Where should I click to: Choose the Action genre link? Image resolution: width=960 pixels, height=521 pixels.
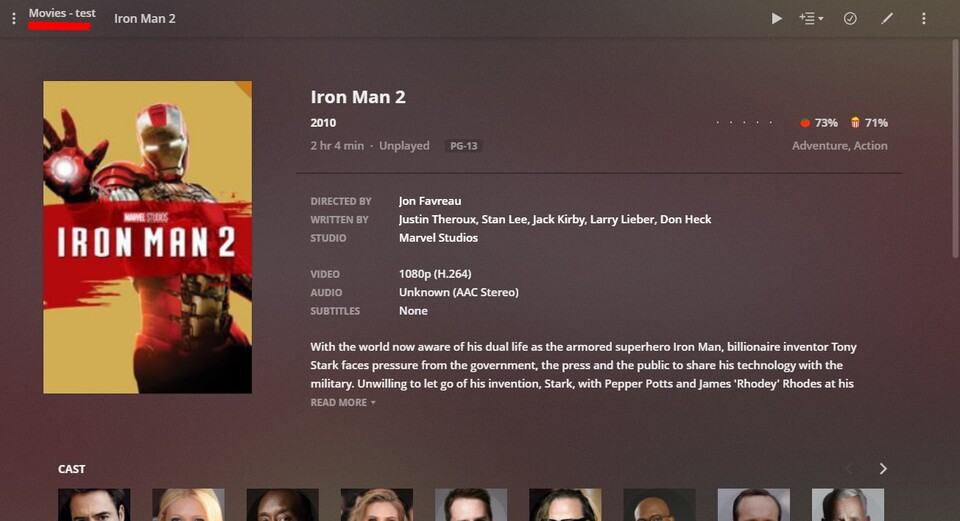tap(871, 146)
